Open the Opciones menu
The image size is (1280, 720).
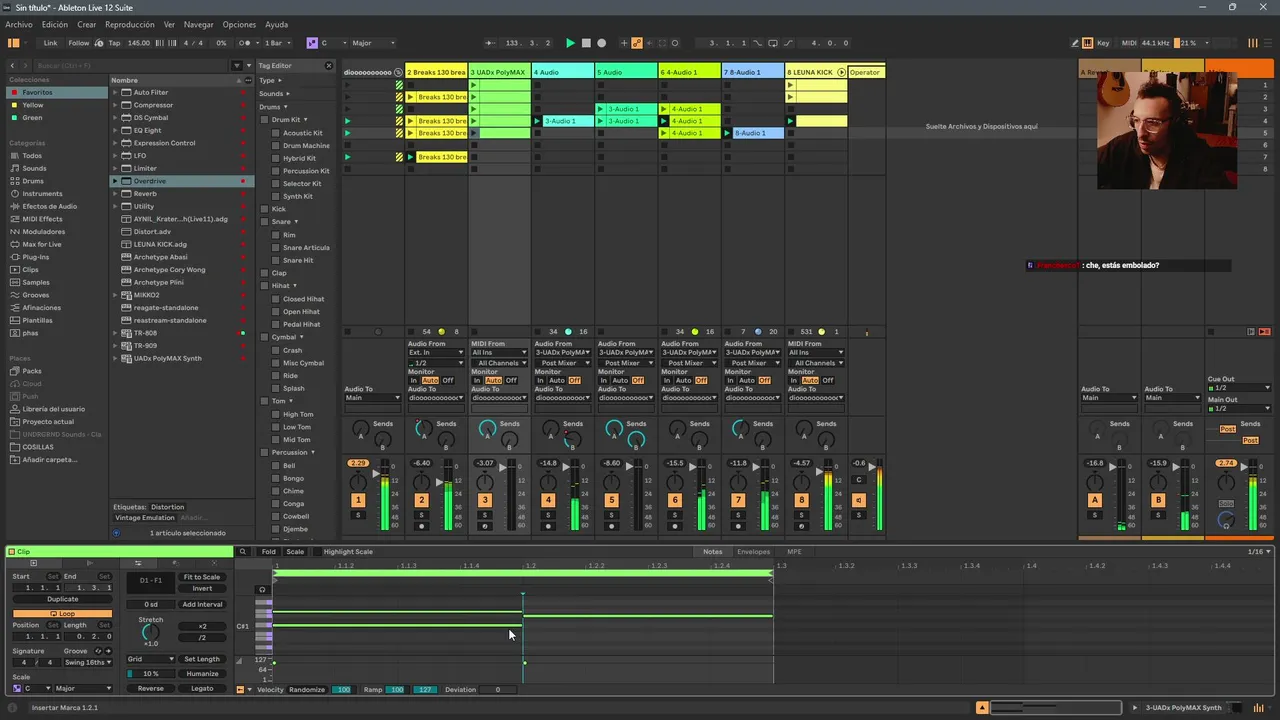[239, 24]
